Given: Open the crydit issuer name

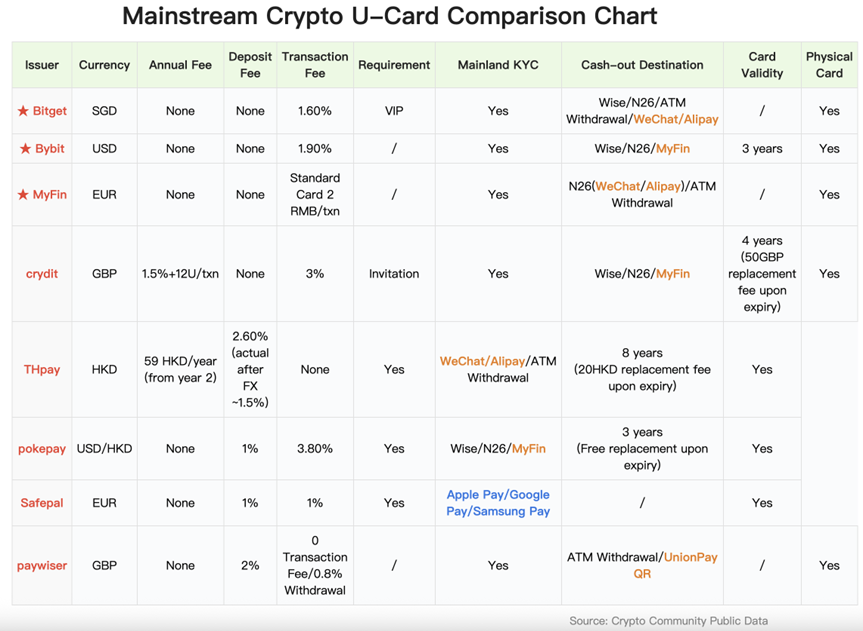Looking at the screenshot, I should point(42,274).
